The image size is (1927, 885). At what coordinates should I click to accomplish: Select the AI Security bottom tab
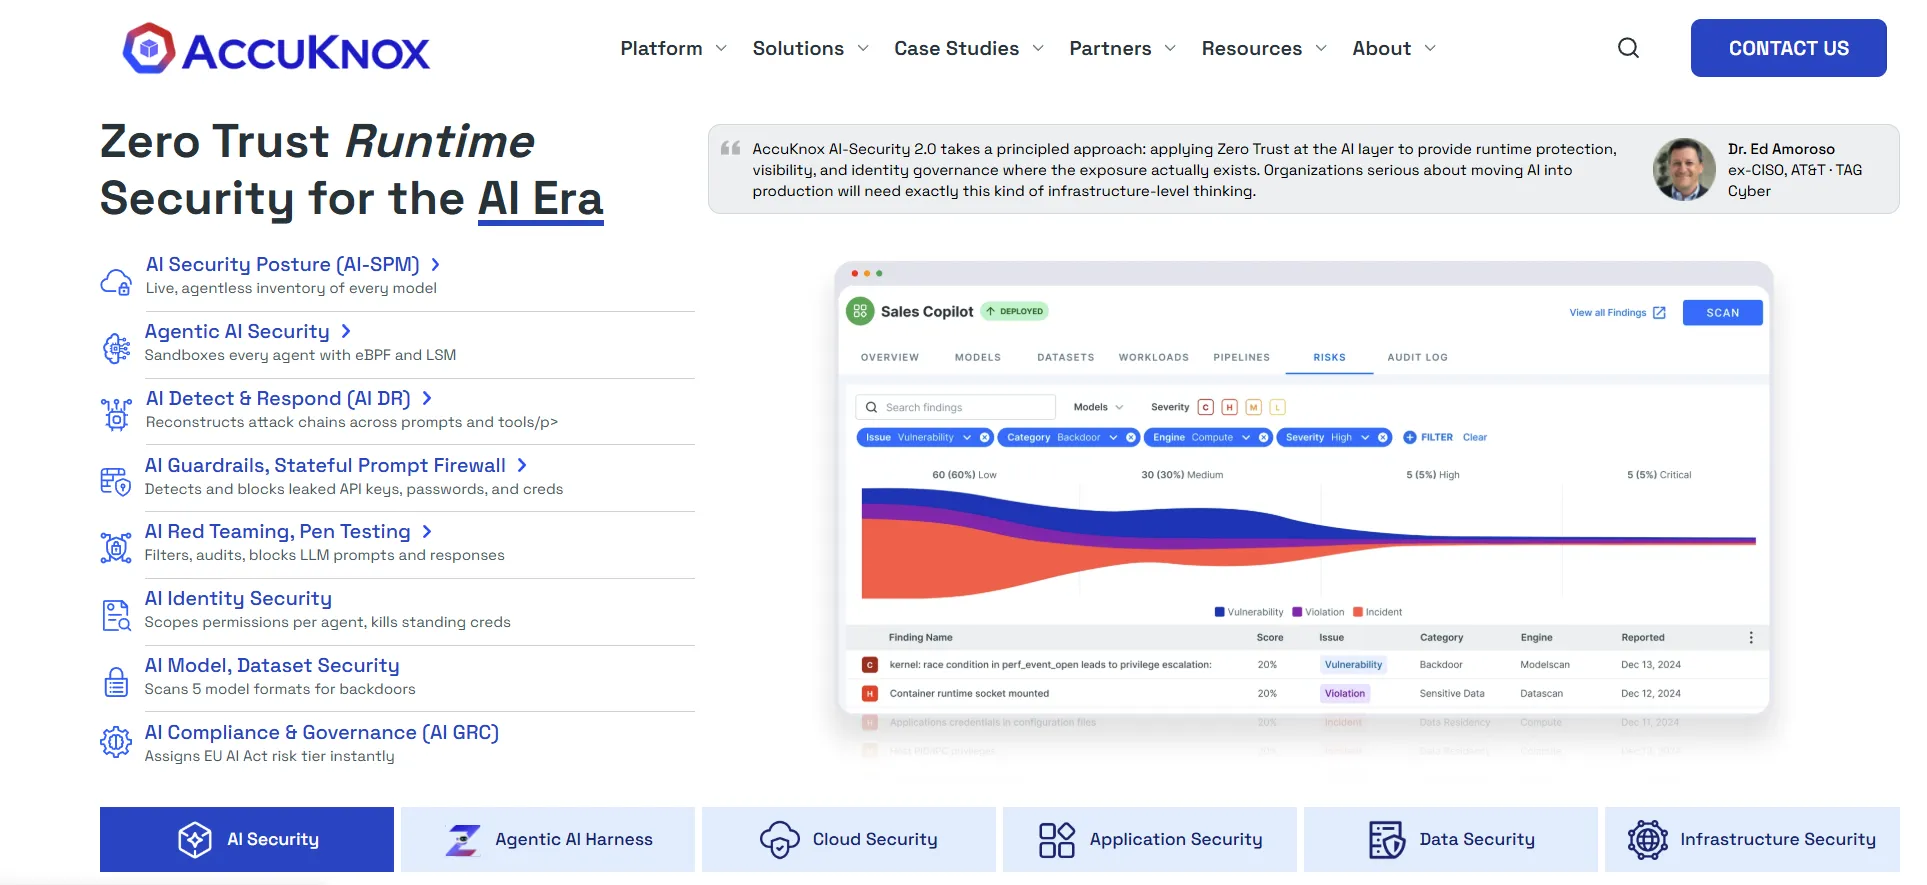[247, 839]
